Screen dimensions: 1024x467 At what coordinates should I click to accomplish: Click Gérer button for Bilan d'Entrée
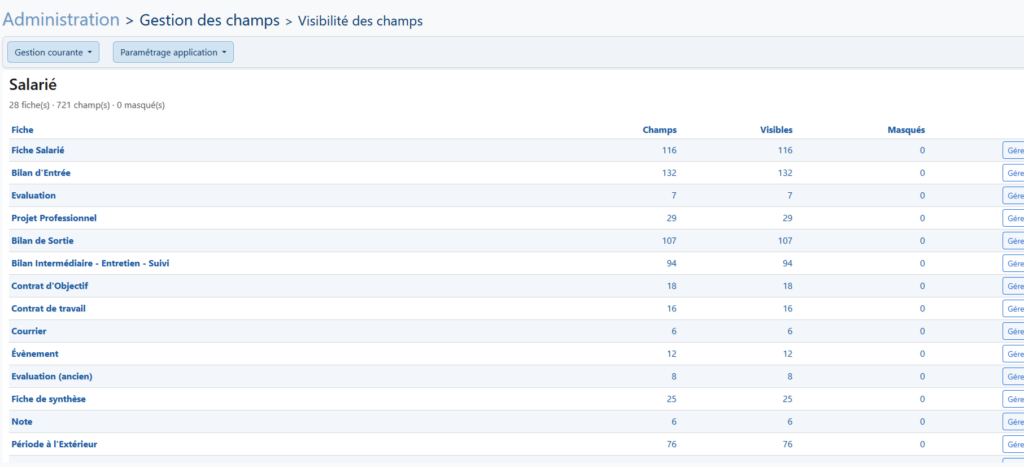1014,173
